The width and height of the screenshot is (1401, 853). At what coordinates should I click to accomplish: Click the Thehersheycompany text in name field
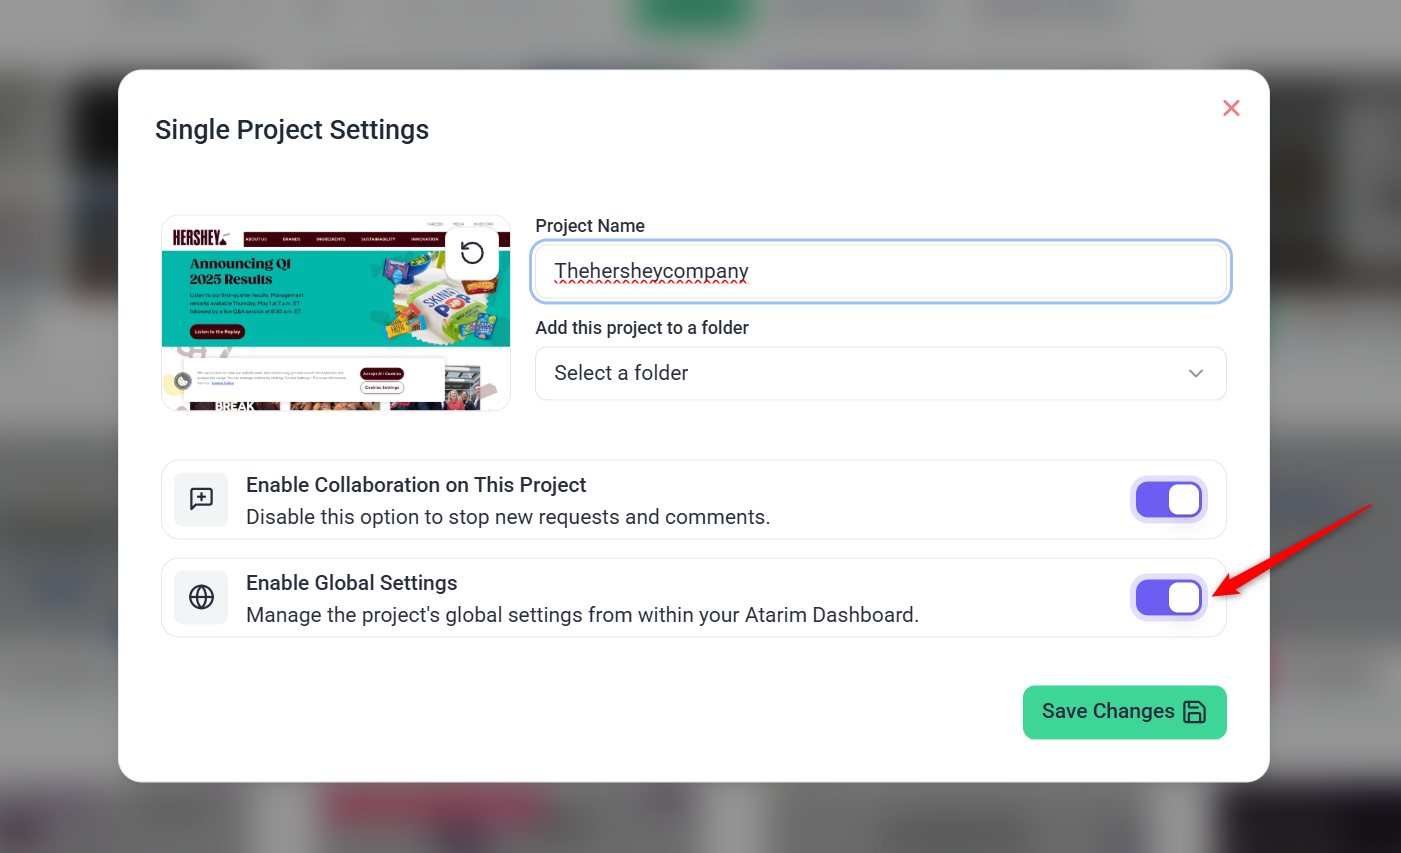tap(651, 271)
